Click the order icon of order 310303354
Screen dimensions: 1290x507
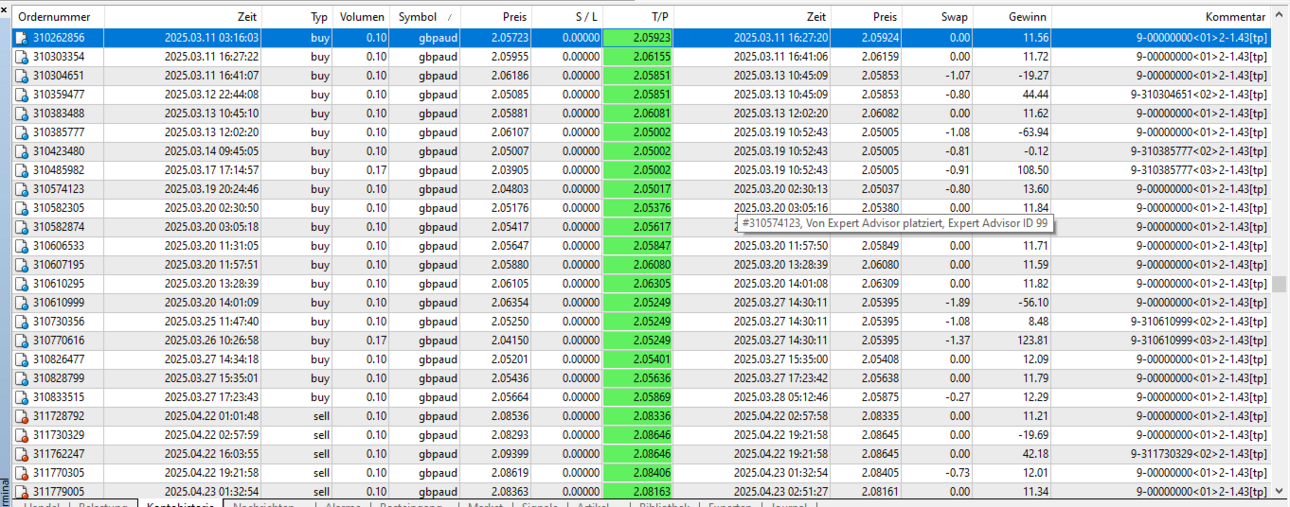coord(21,57)
